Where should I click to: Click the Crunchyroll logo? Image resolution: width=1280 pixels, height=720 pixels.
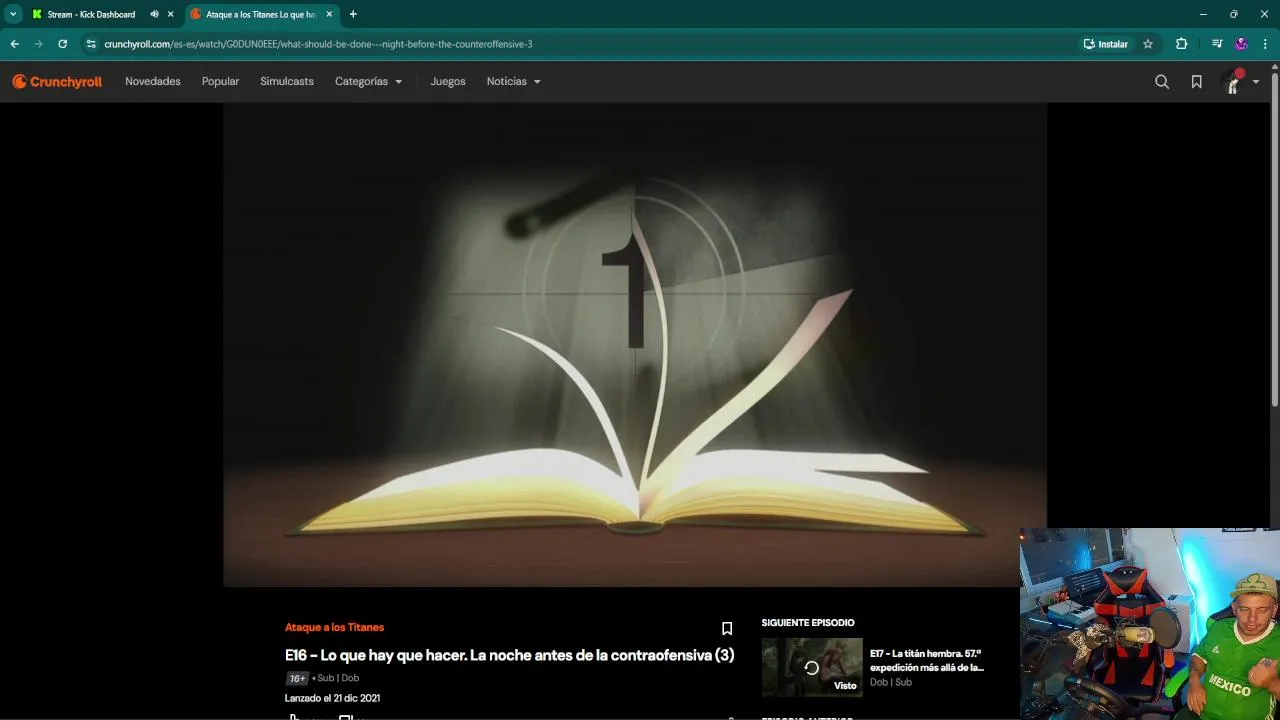pyautogui.click(x=57, y=82)
